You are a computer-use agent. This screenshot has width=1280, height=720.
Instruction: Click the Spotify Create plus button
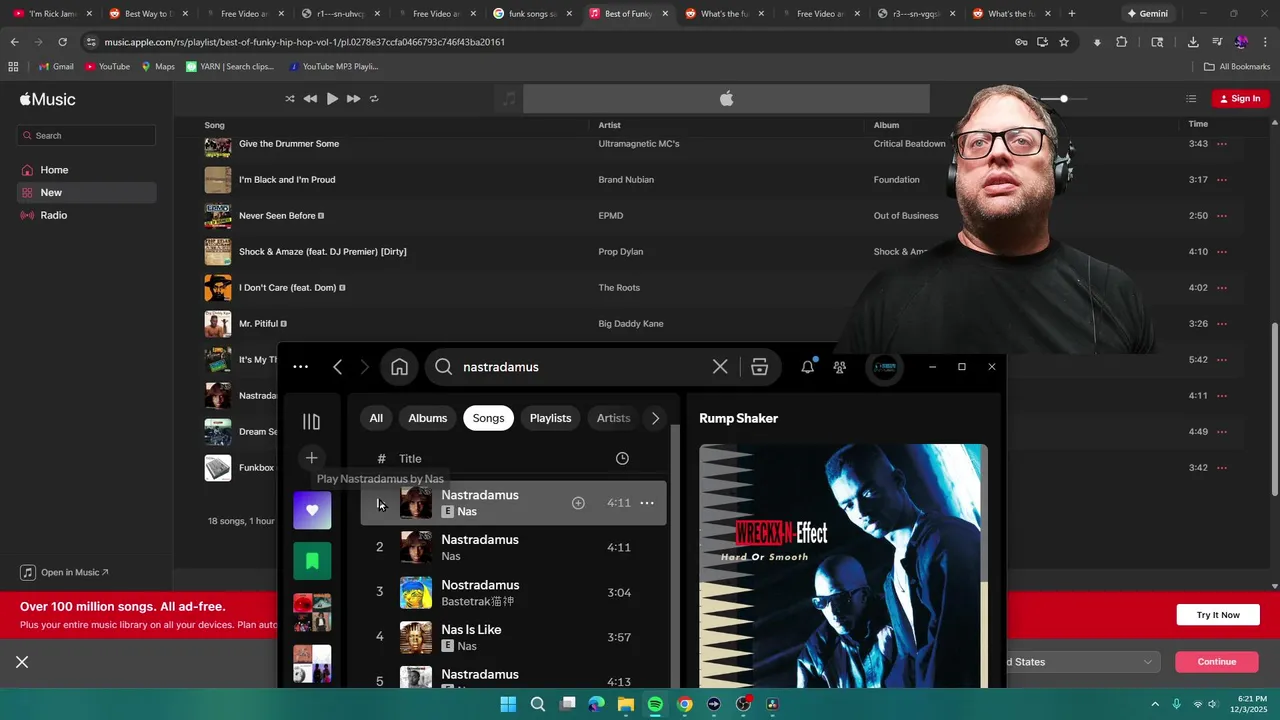tap(311, 458)
